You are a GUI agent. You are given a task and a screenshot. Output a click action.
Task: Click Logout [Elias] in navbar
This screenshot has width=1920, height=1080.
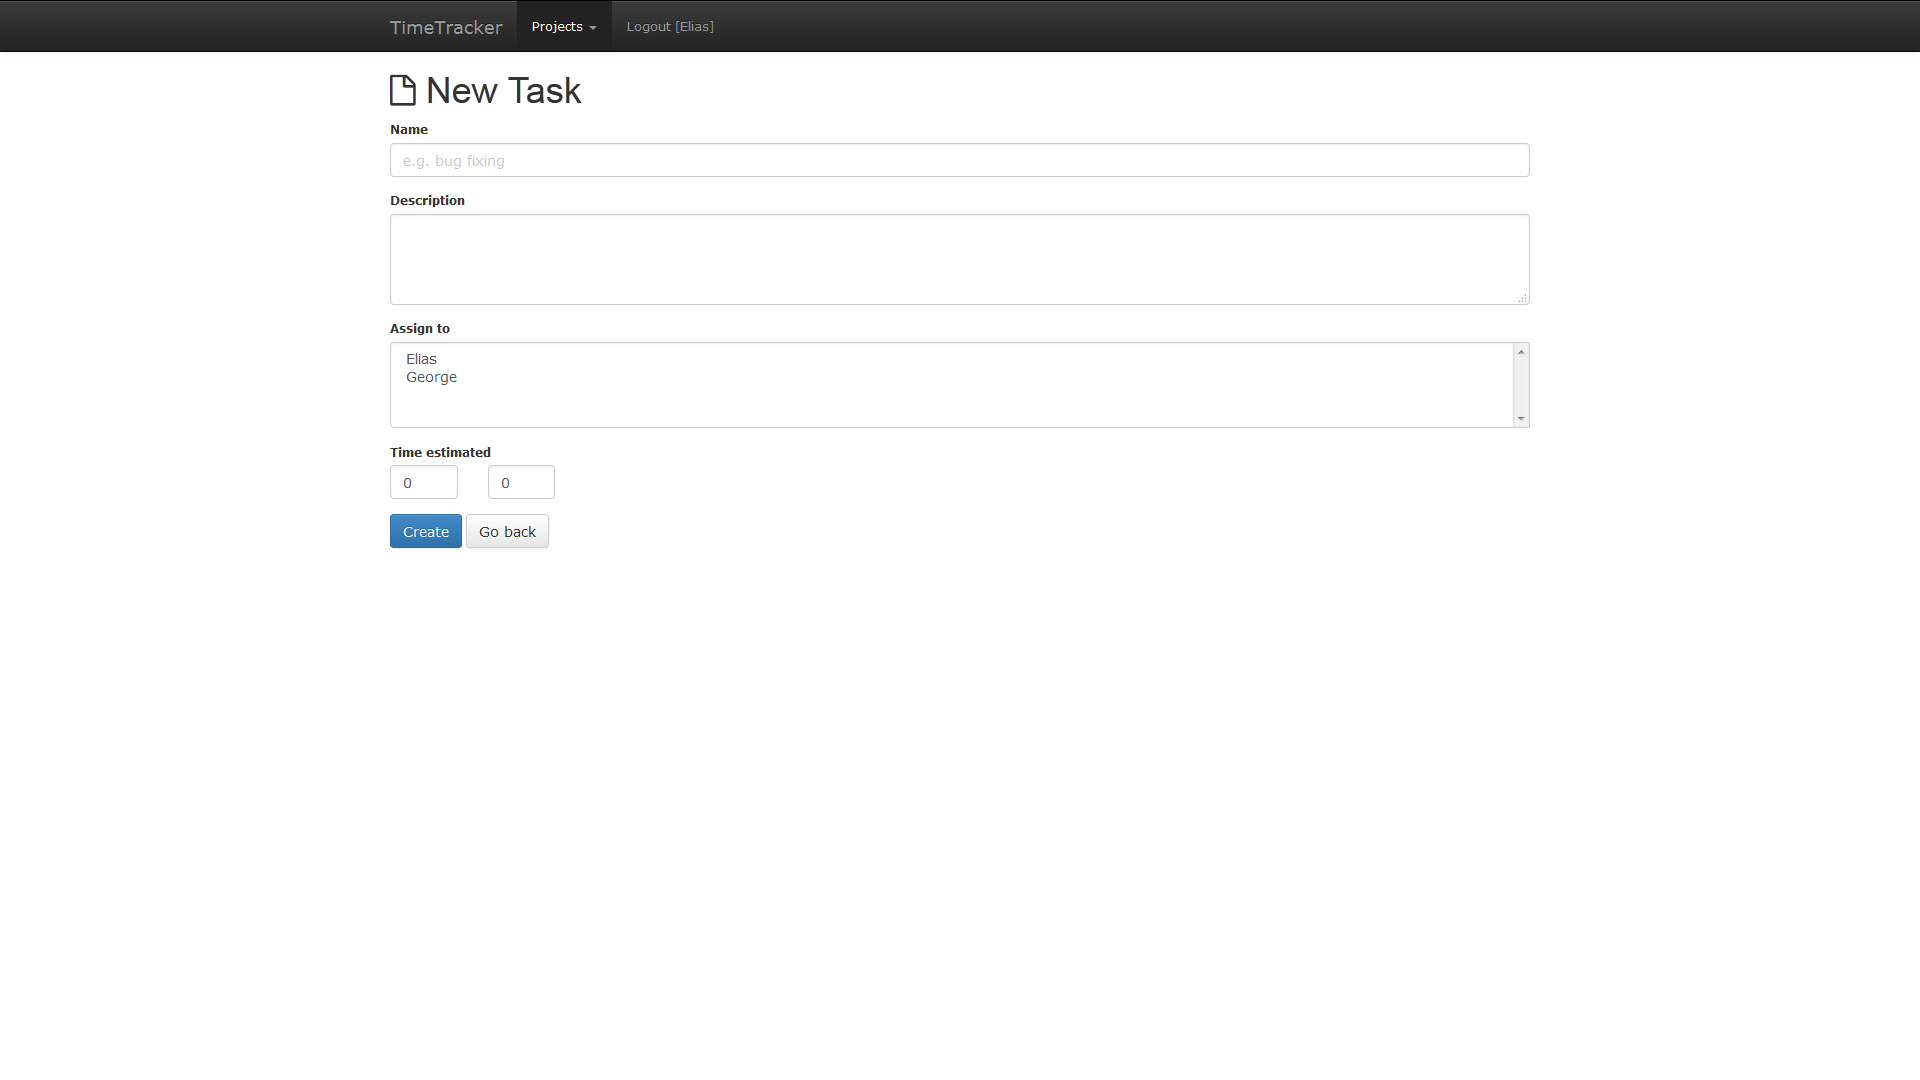pos(670,27)
